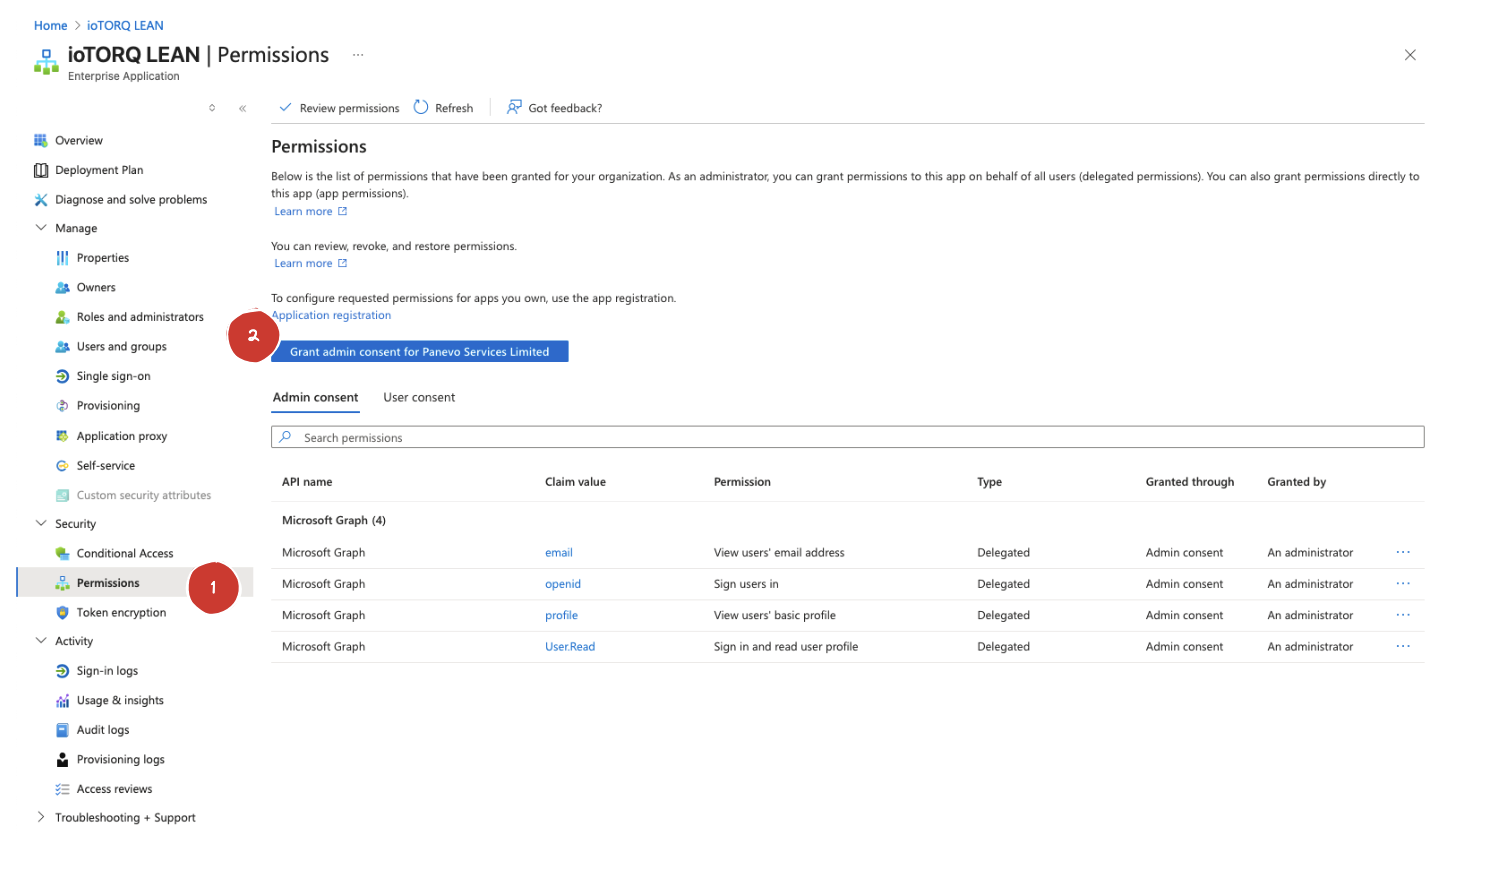Click 'Sign in and read user profile' cell
Image resolution: width=1493 pixels, height=871 pixels.
(785, 647)
